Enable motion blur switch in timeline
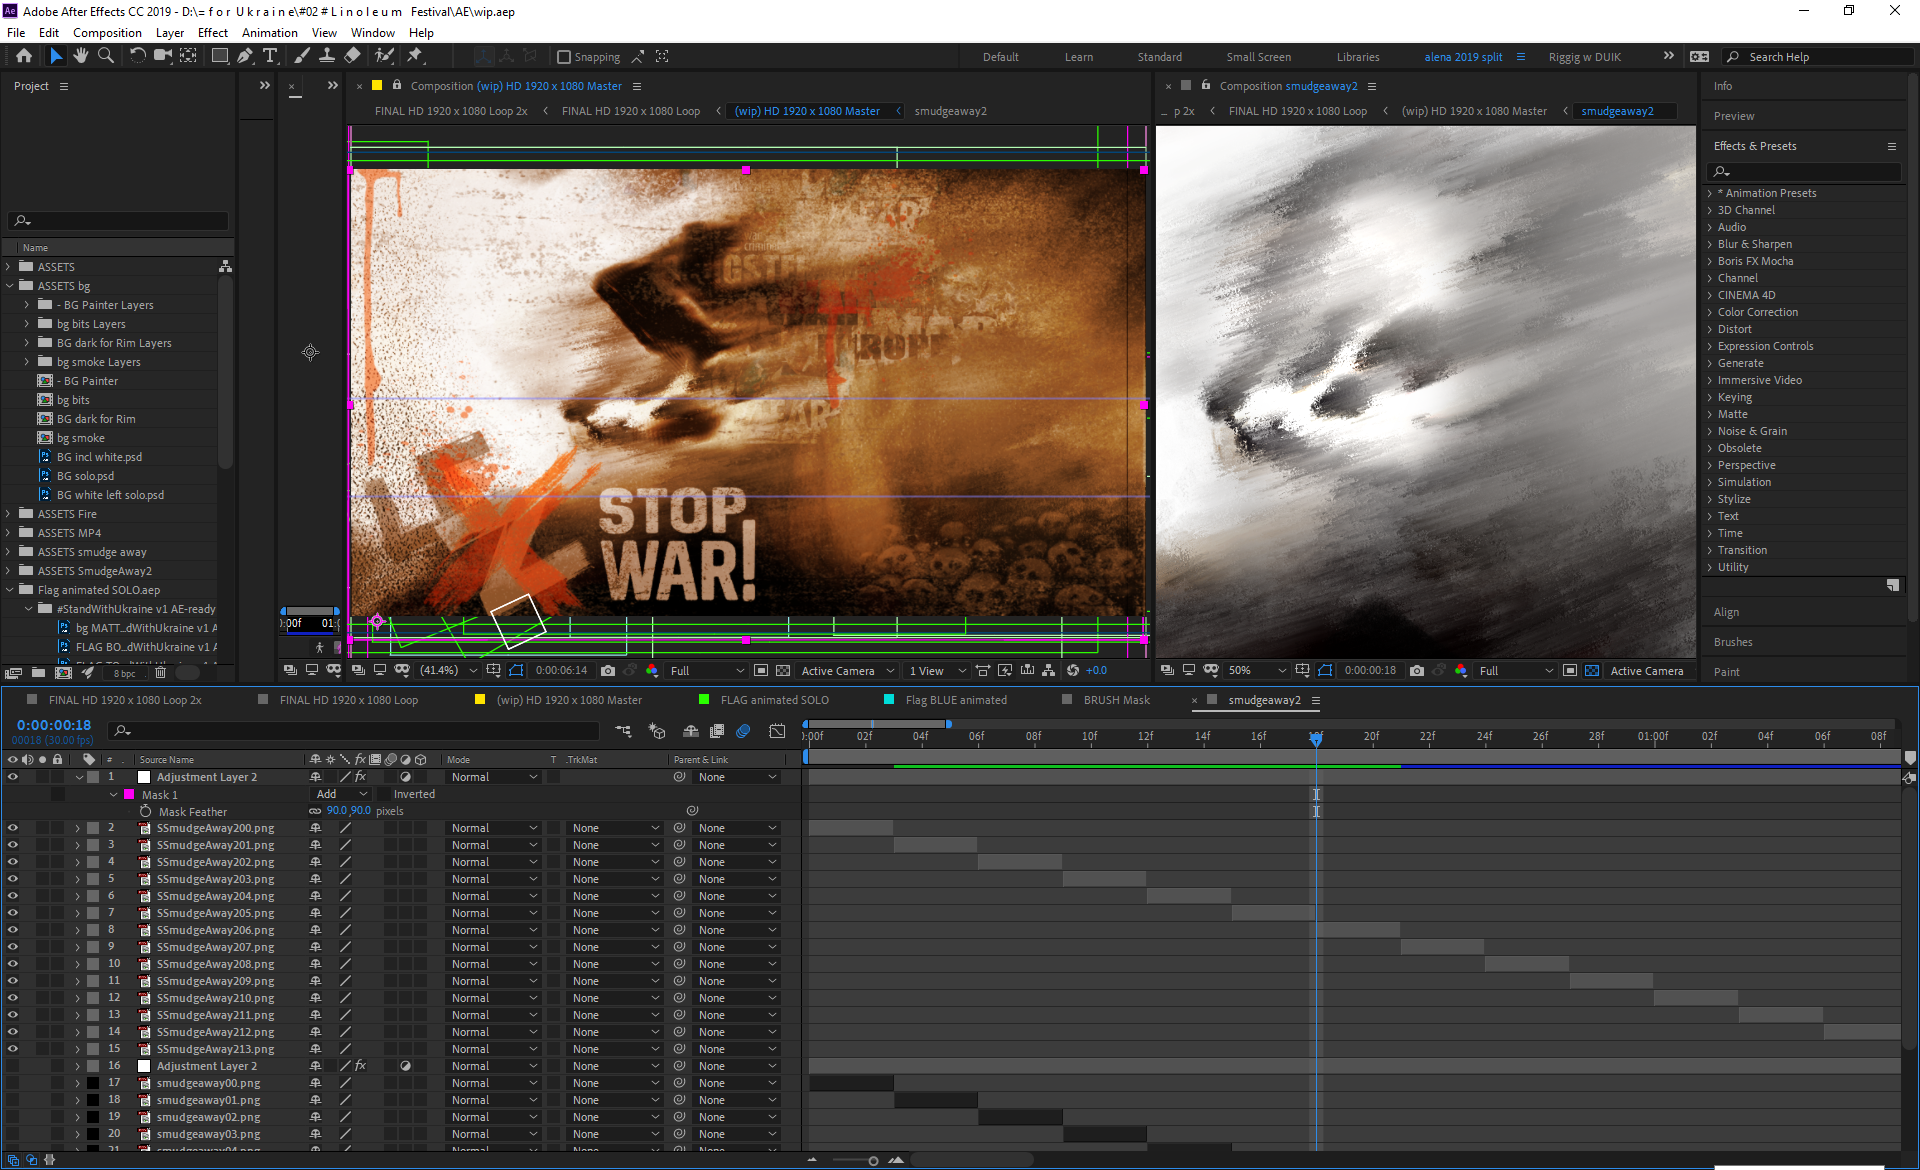 click(x=743, y=732)
